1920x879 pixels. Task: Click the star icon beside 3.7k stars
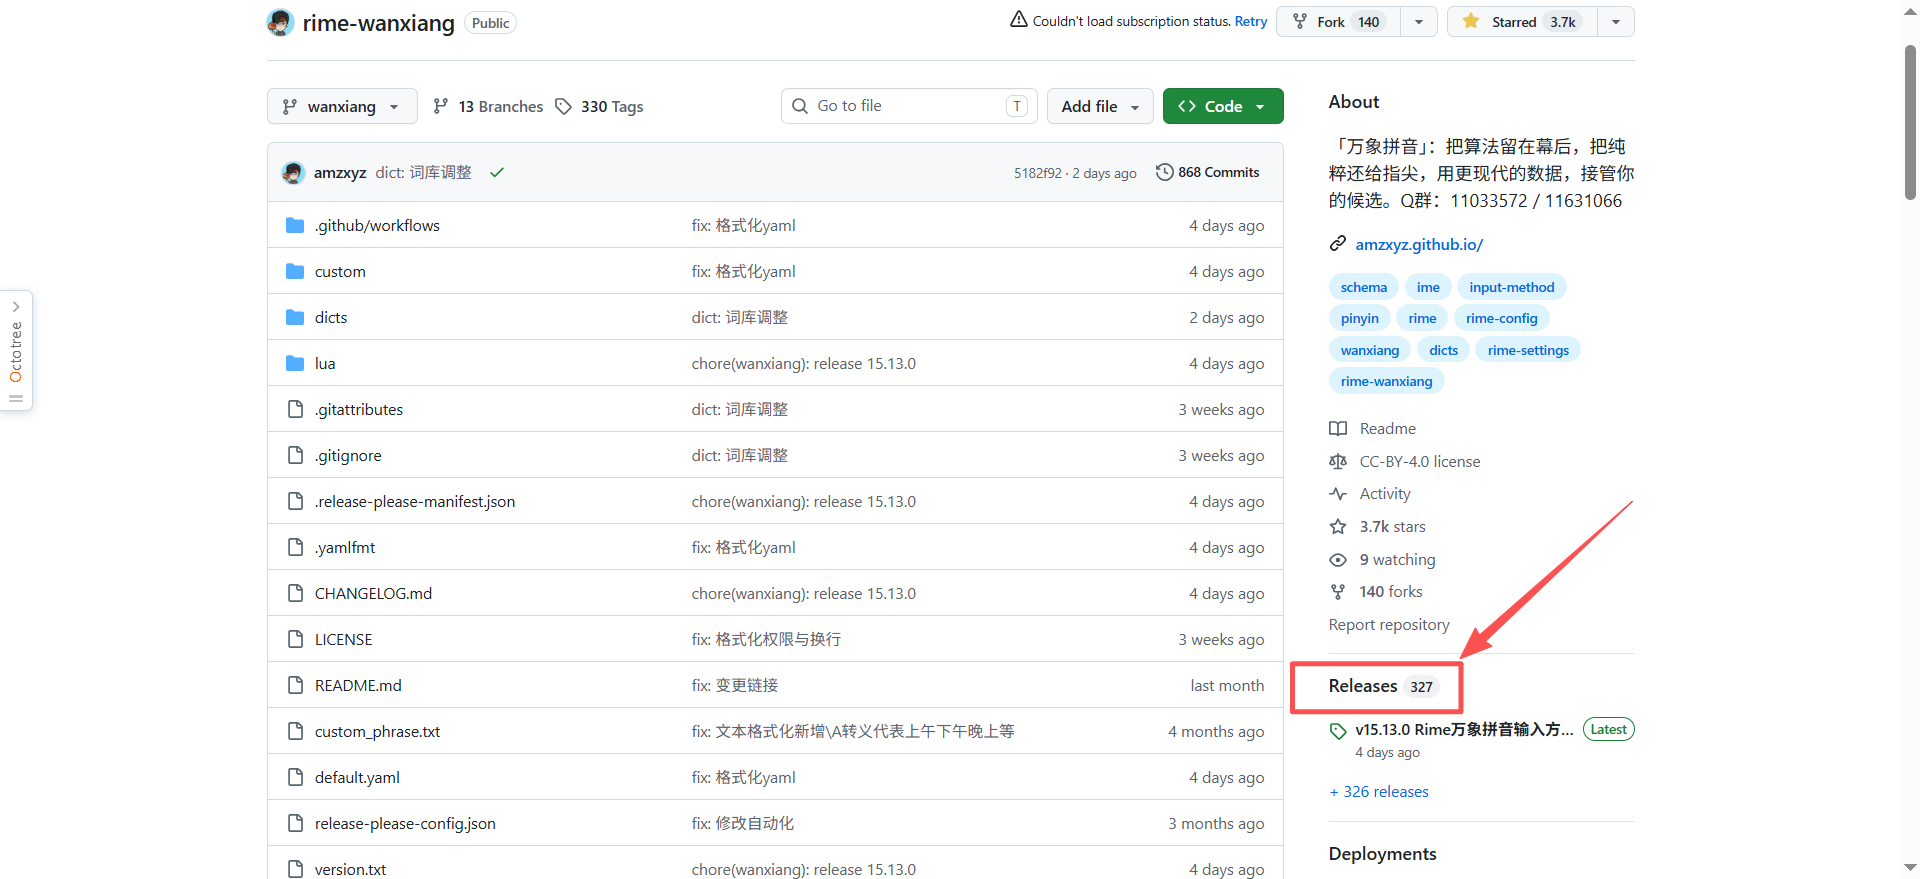[x=1338, y=526]
